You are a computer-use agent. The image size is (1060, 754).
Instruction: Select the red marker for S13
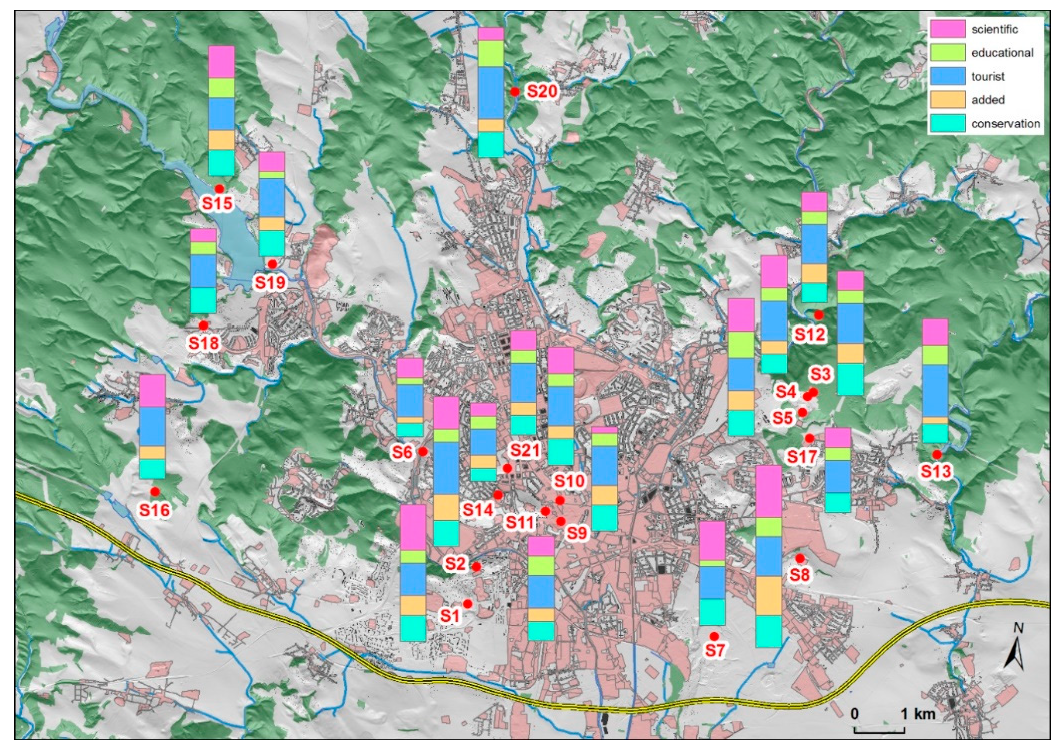pyautogui.click(x=937, y=455)
